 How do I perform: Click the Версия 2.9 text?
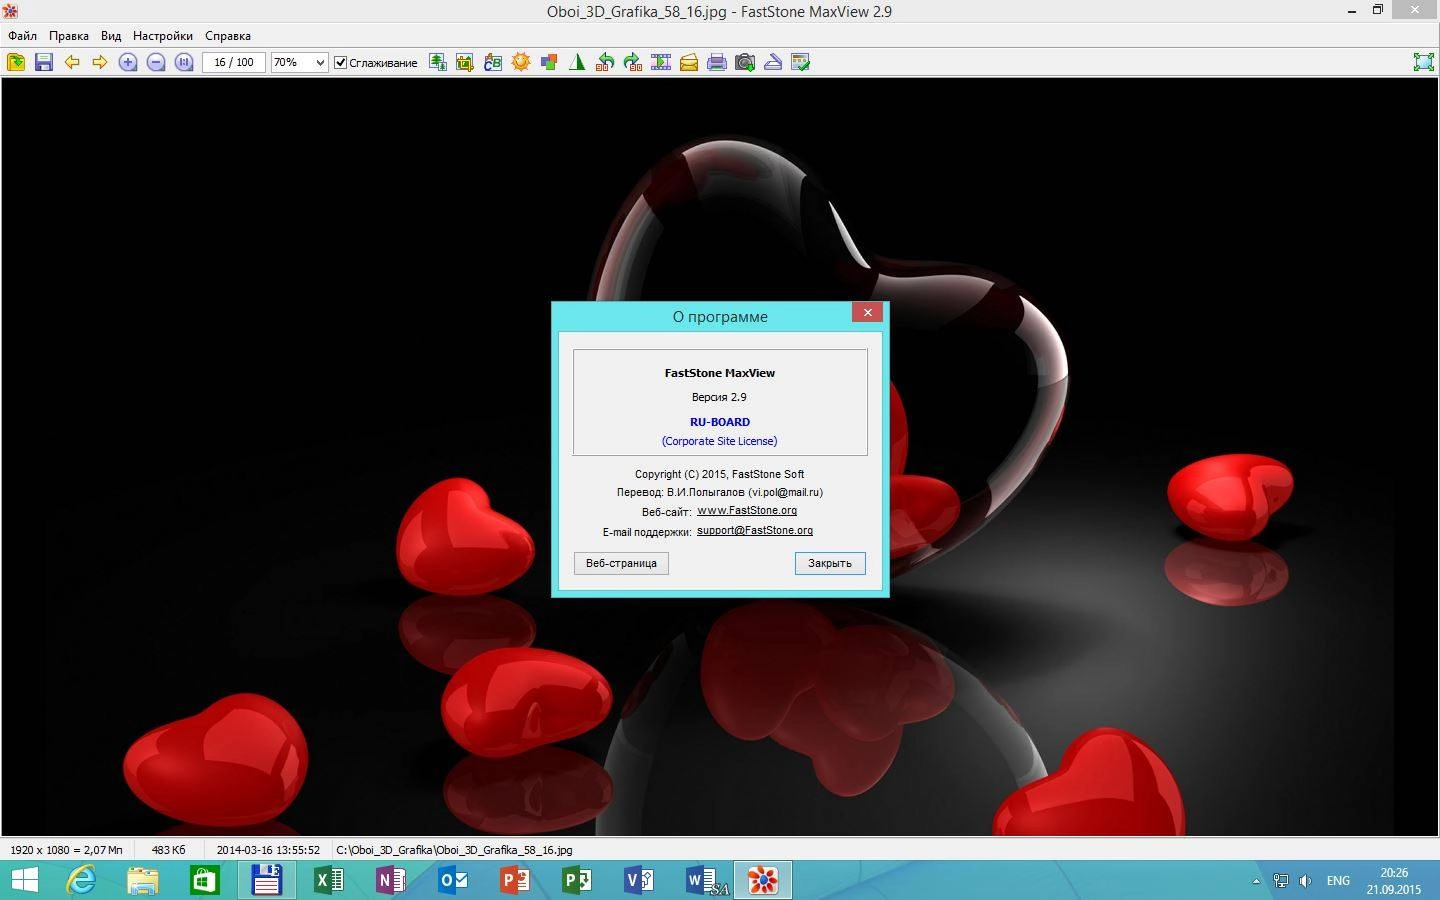pyautogui.click(x=719, y=397)
